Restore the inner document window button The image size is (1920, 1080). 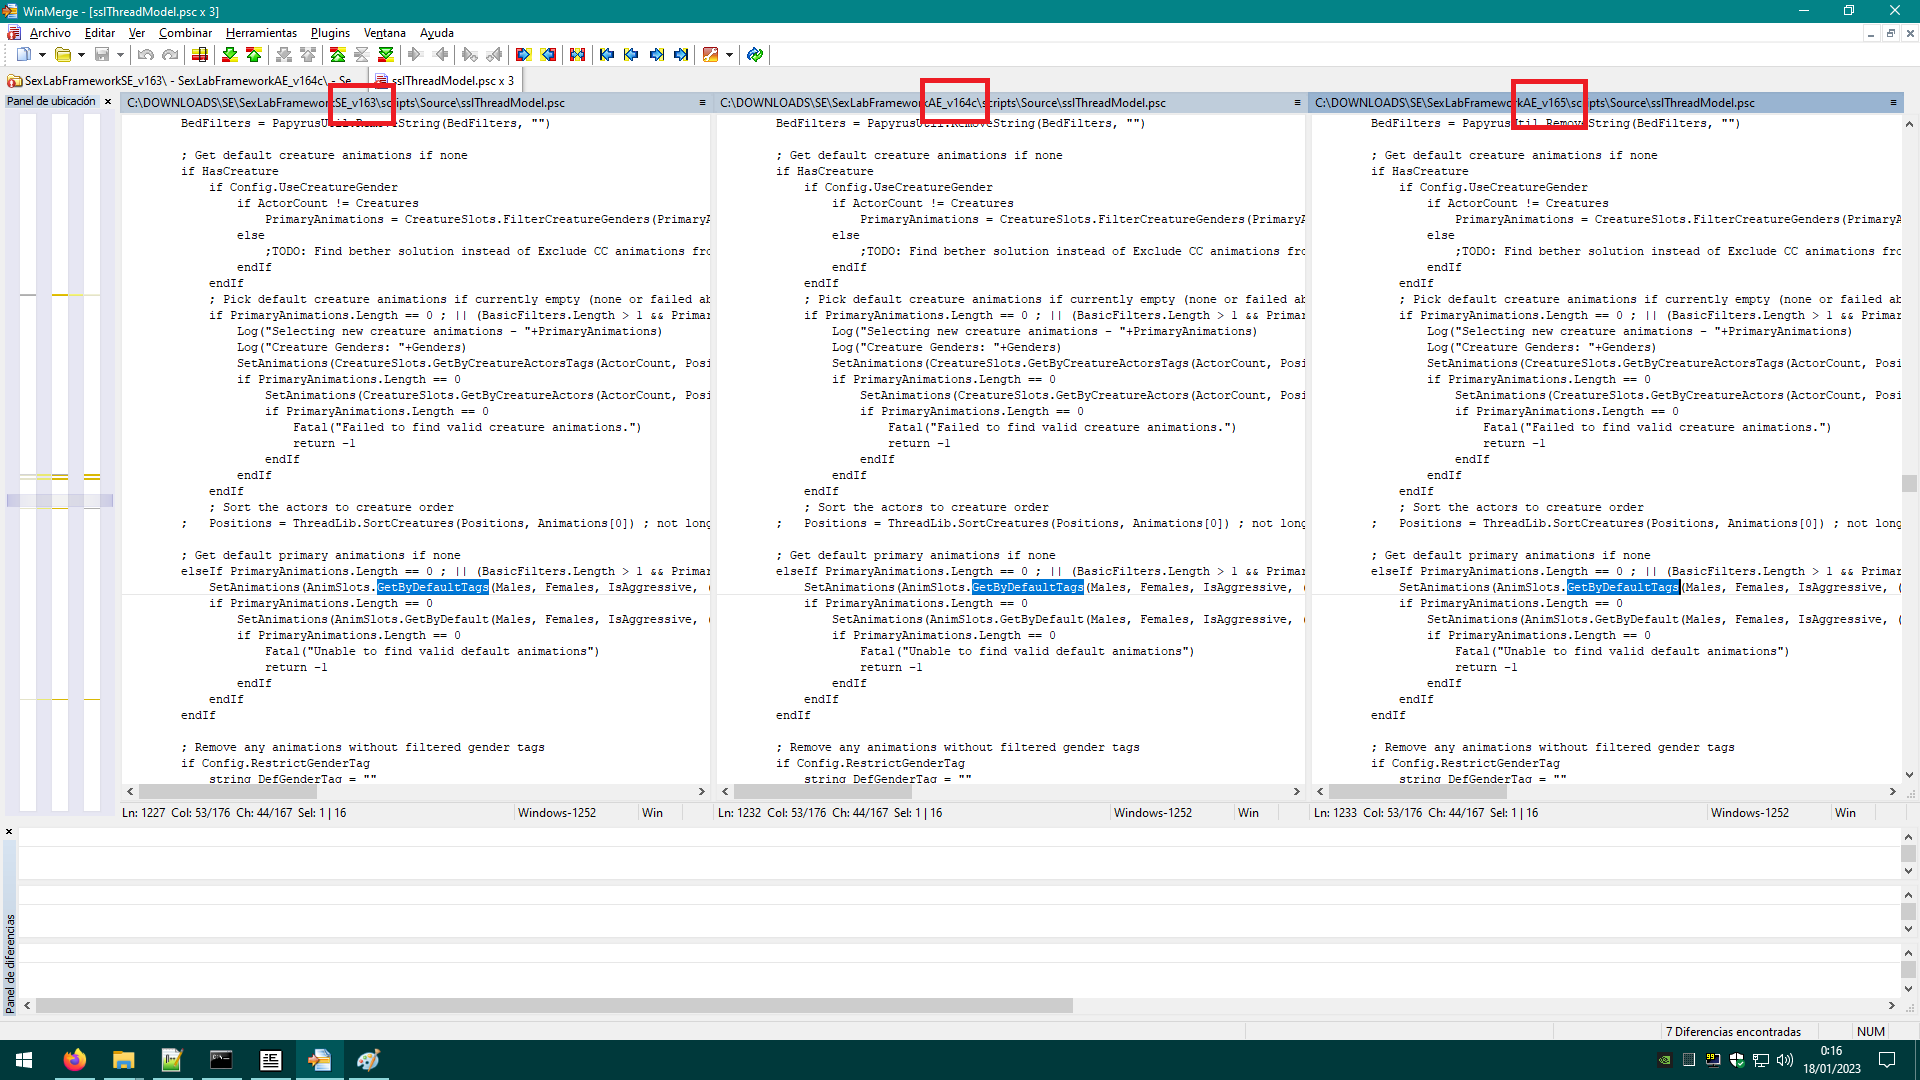pyautogui.click(x=1890, y=33)
